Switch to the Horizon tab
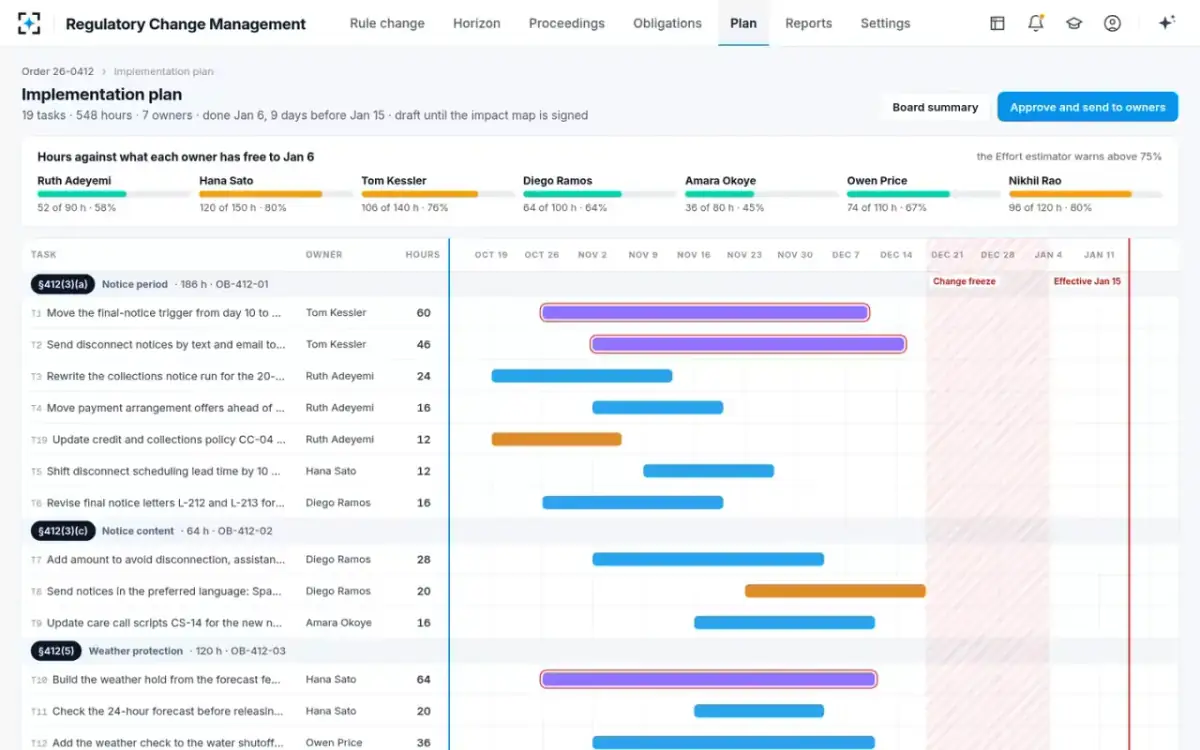 click(x=477, y=23)
